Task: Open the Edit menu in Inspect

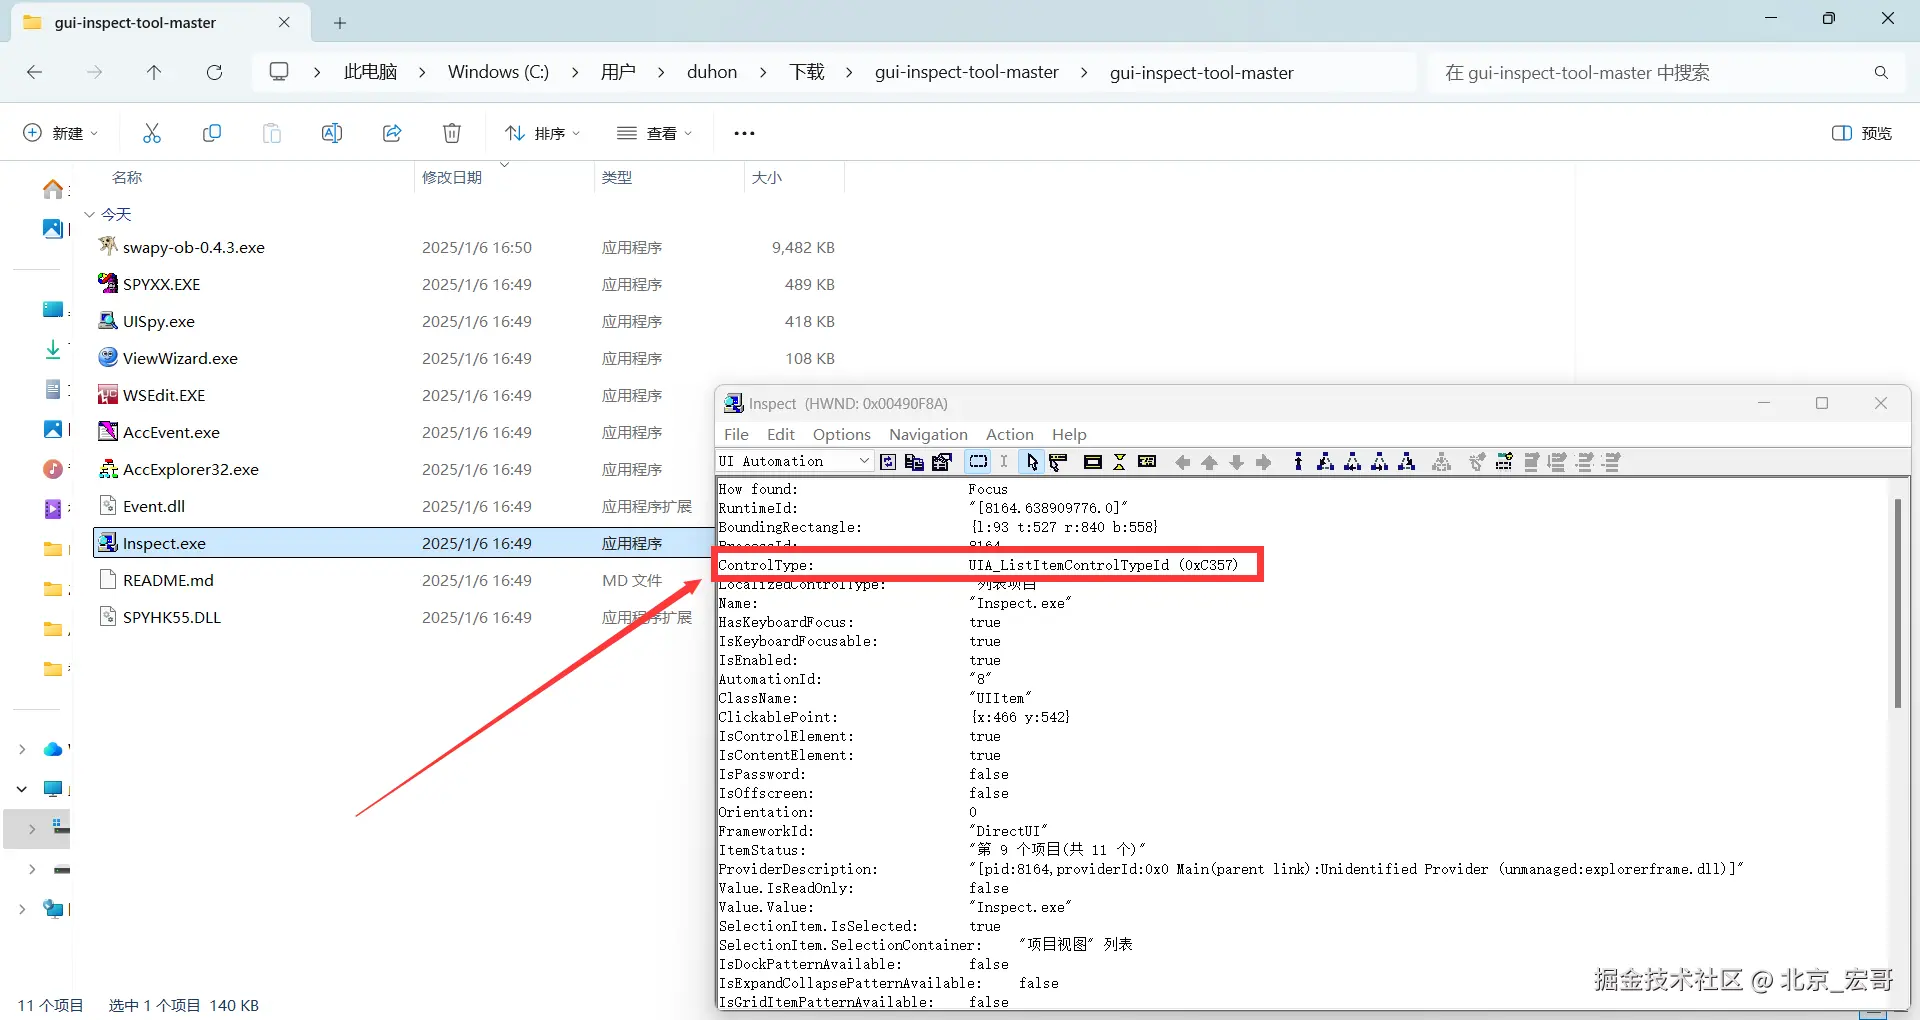Action: click(x=781, y=434)
